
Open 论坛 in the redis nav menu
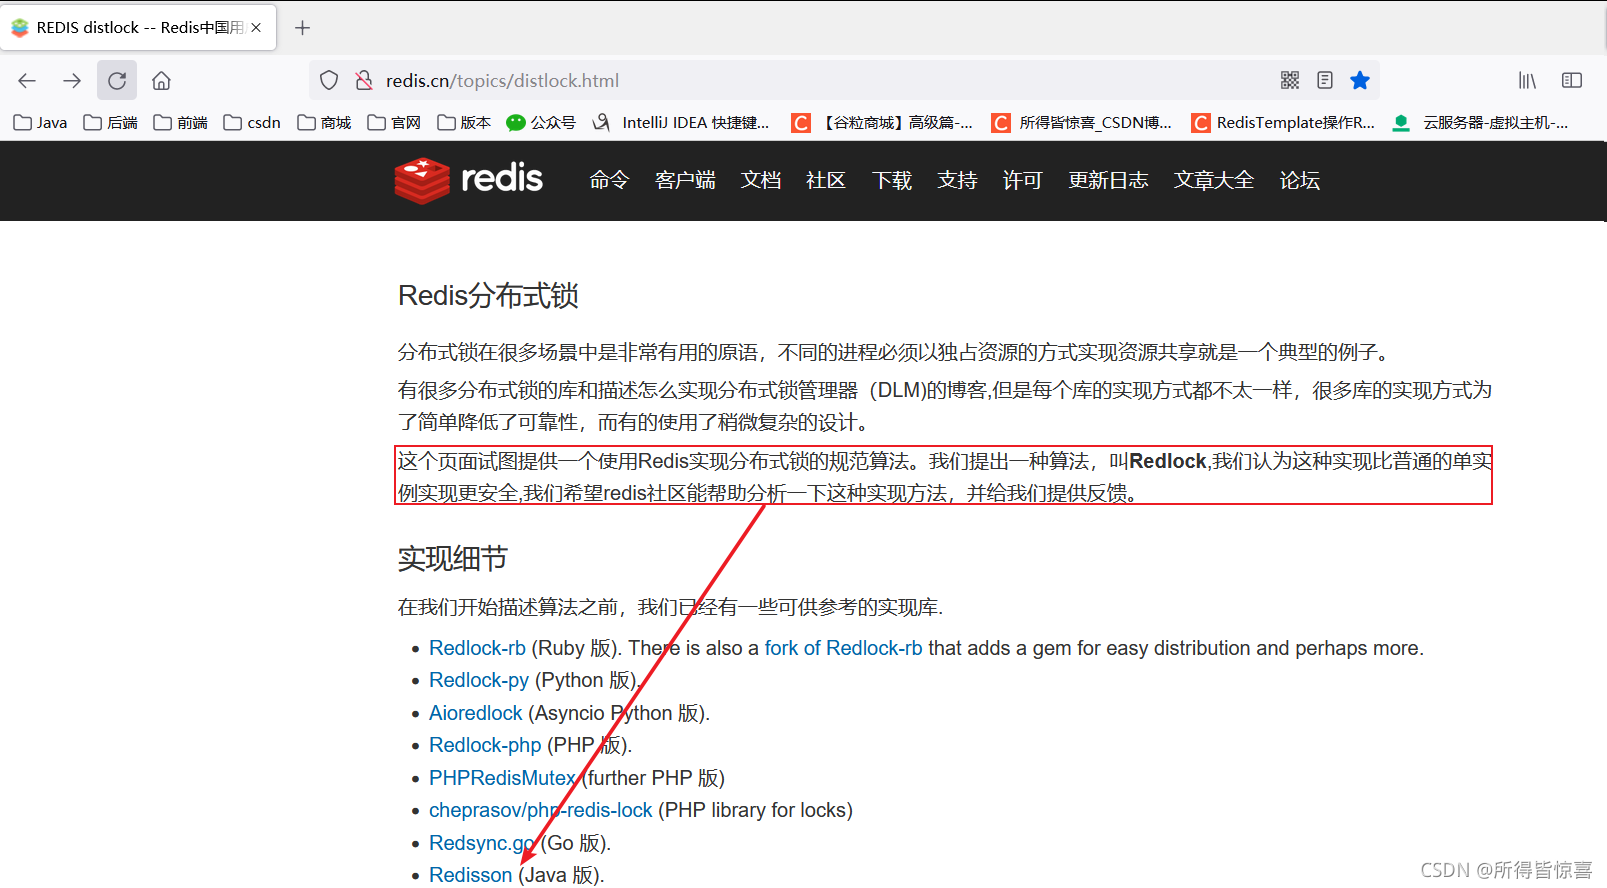1300,180
